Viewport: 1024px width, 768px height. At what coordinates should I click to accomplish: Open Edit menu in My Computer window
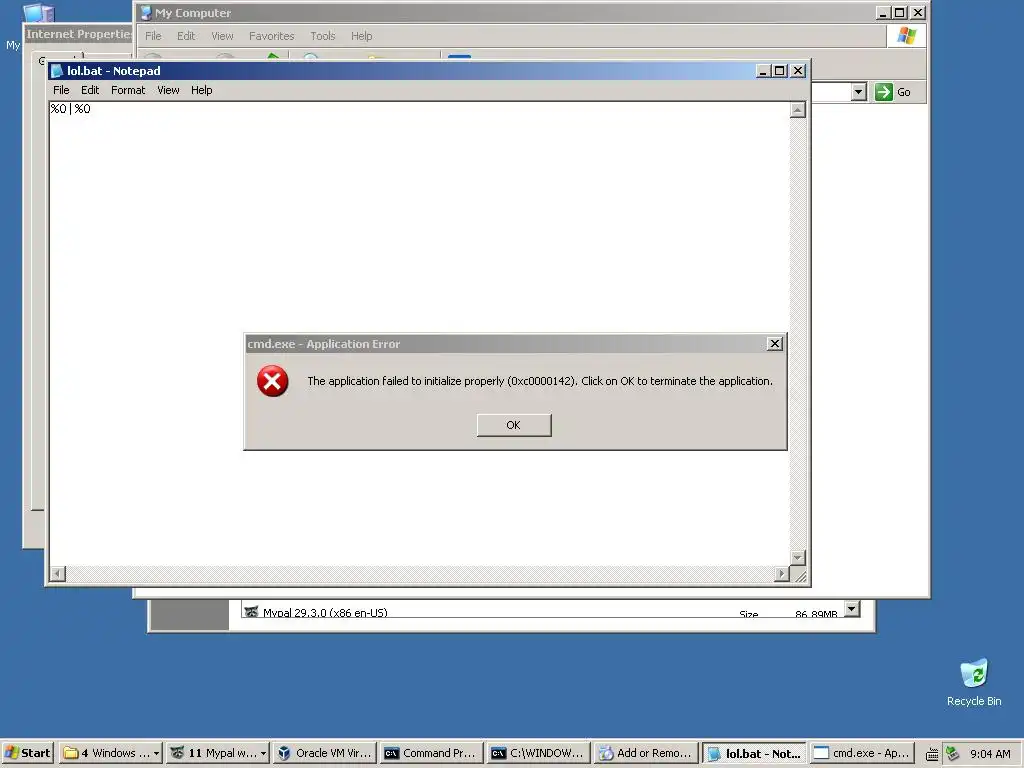click(x=186, y=36)
